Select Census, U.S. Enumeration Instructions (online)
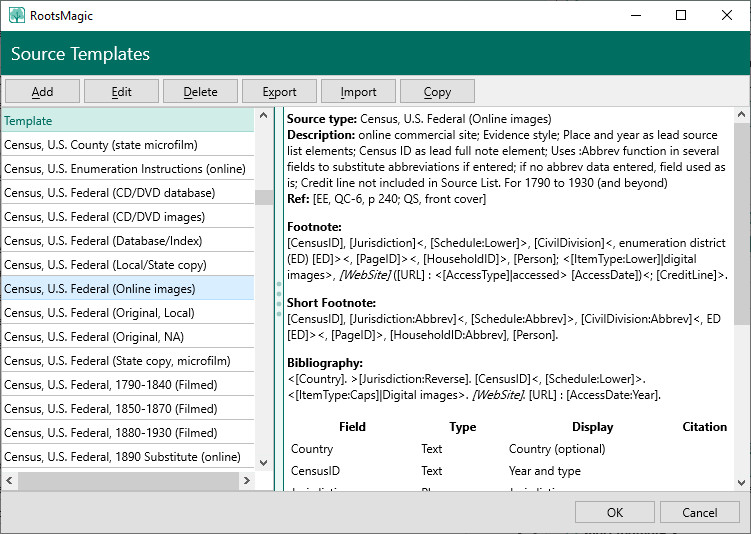Image resolution: width=751 pixels, height=534 pixels. point(125,169)
